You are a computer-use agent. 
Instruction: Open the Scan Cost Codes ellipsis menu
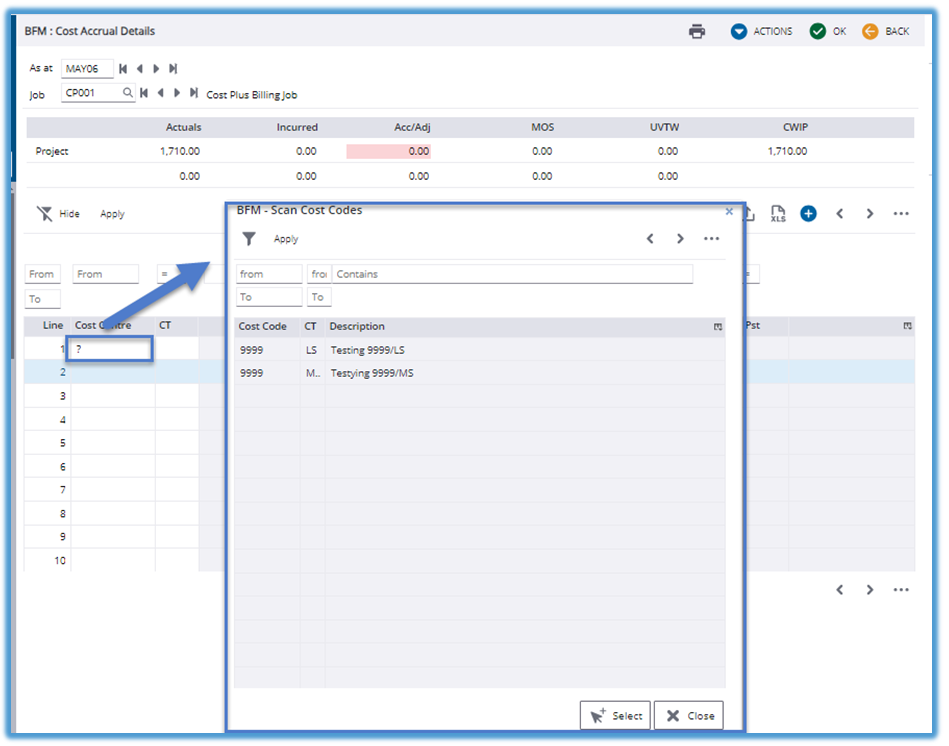point(711,239)
